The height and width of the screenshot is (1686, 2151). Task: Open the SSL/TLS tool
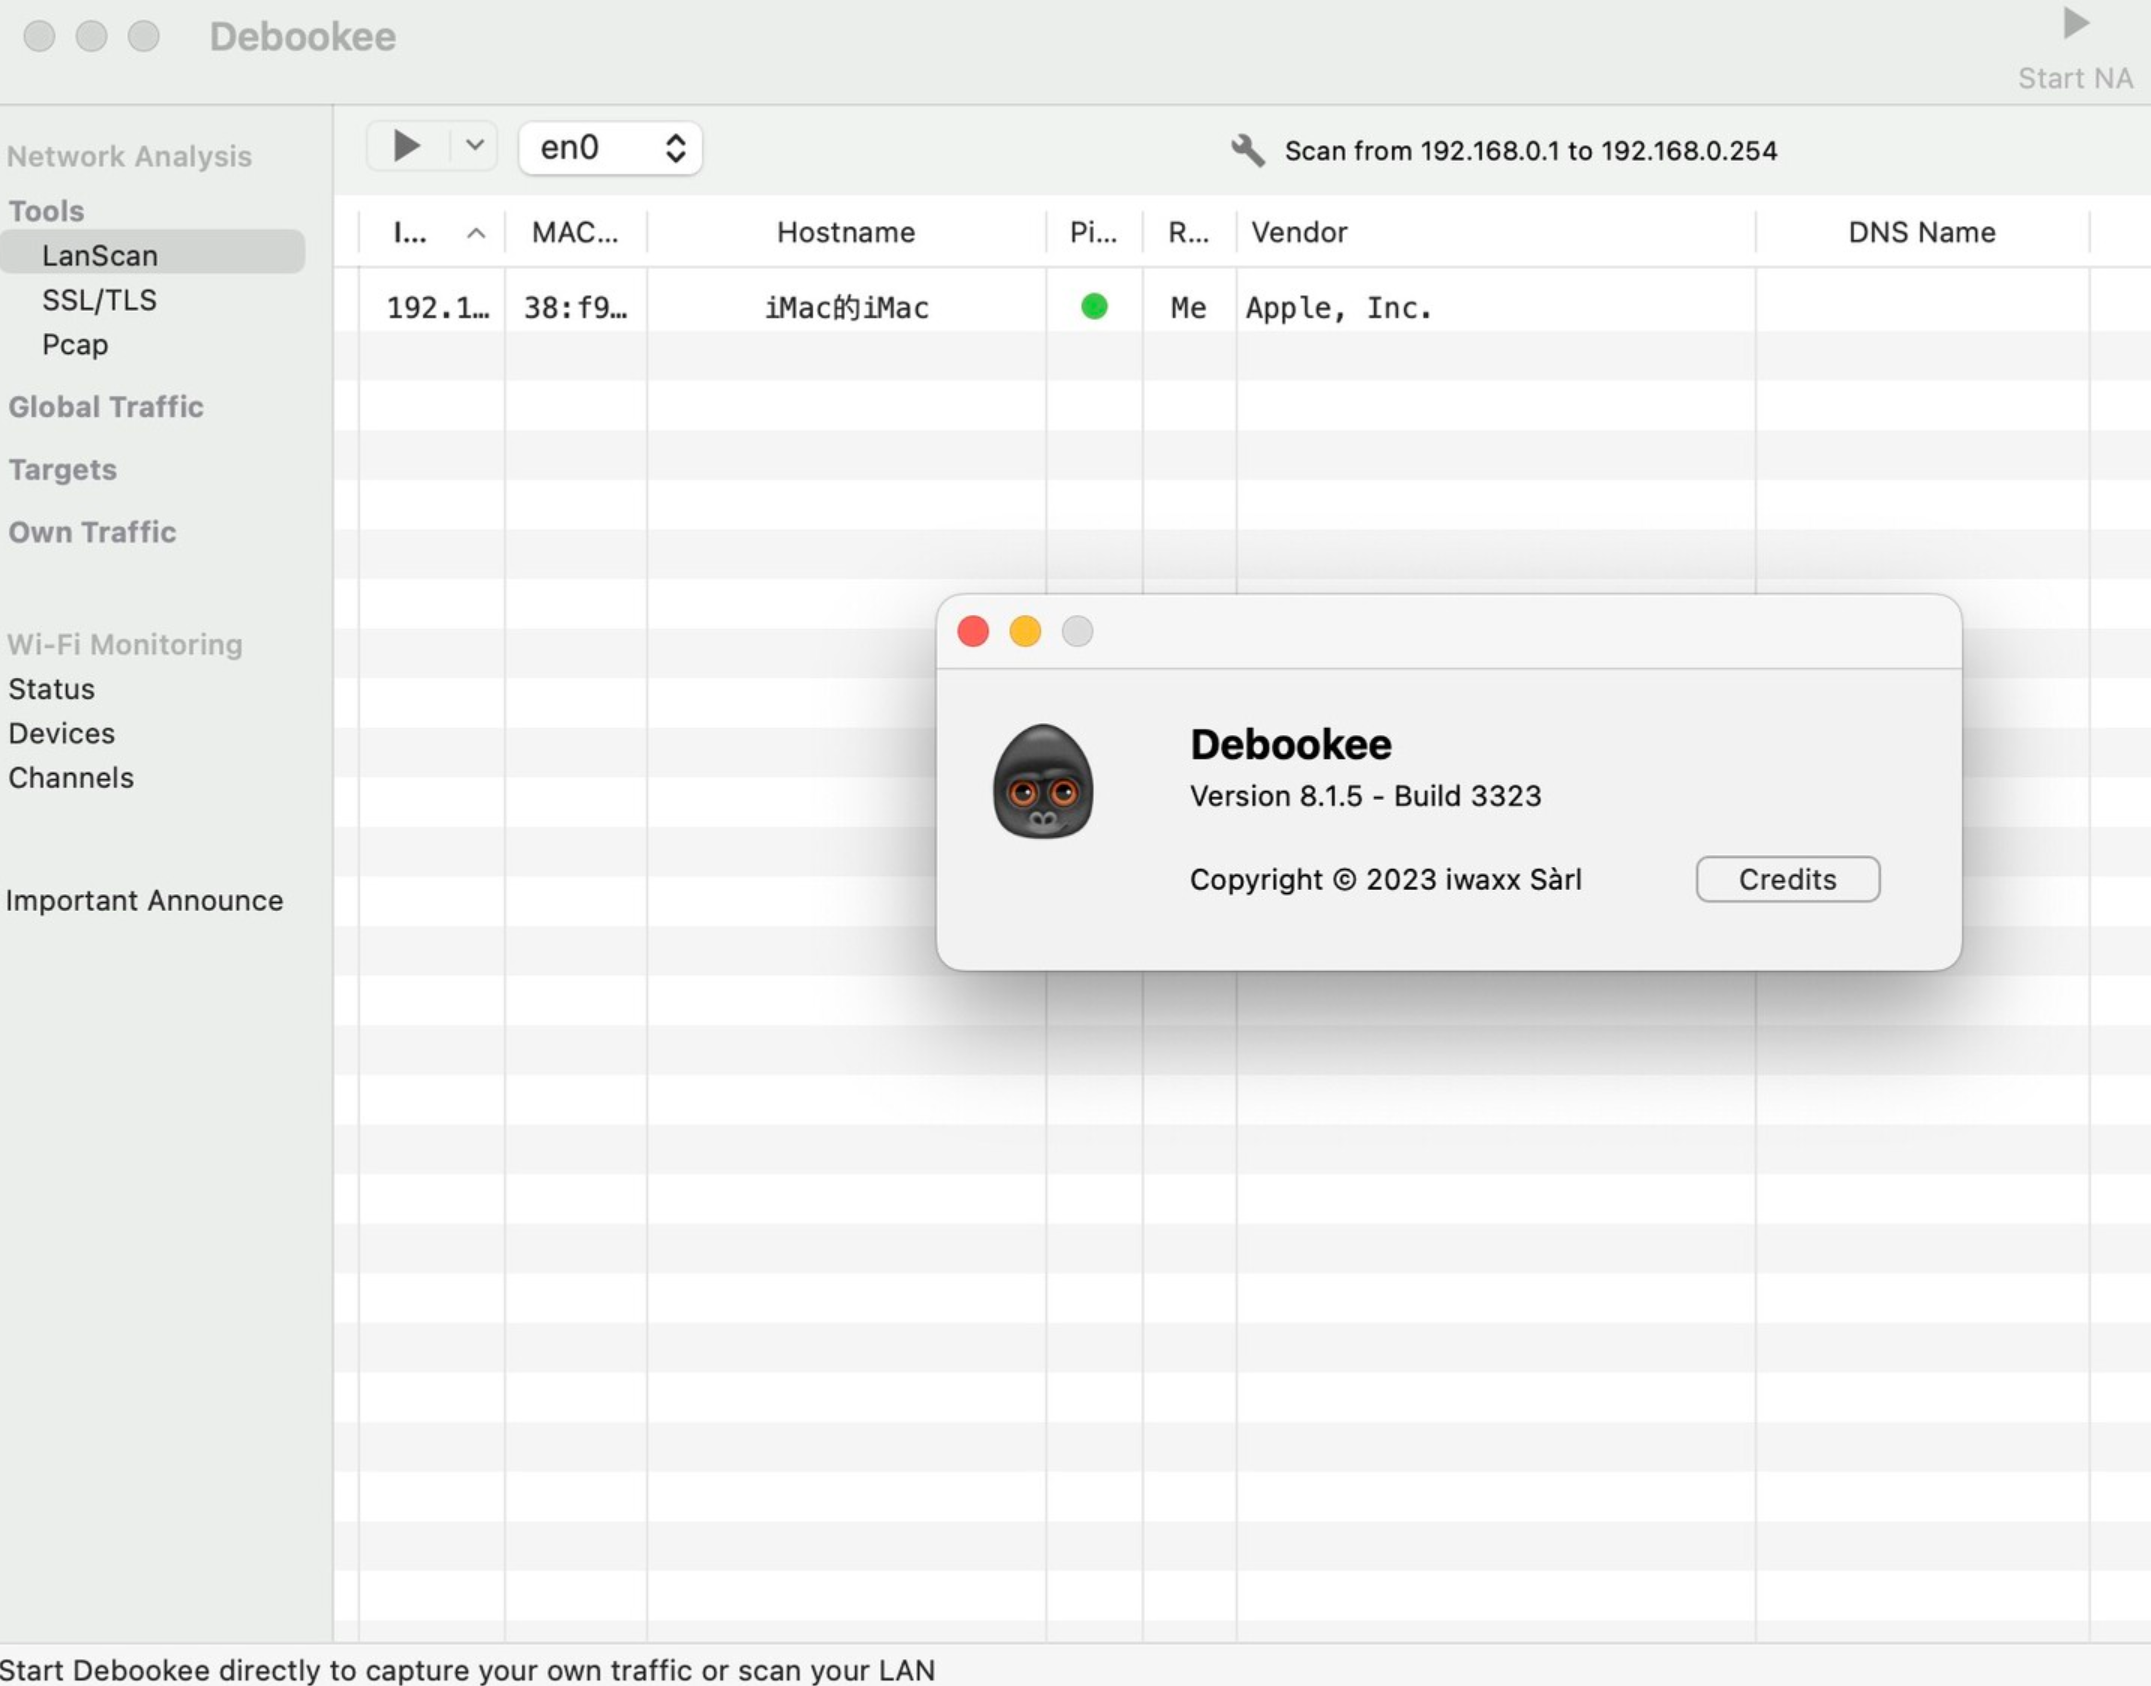click(x=99, y=300)
